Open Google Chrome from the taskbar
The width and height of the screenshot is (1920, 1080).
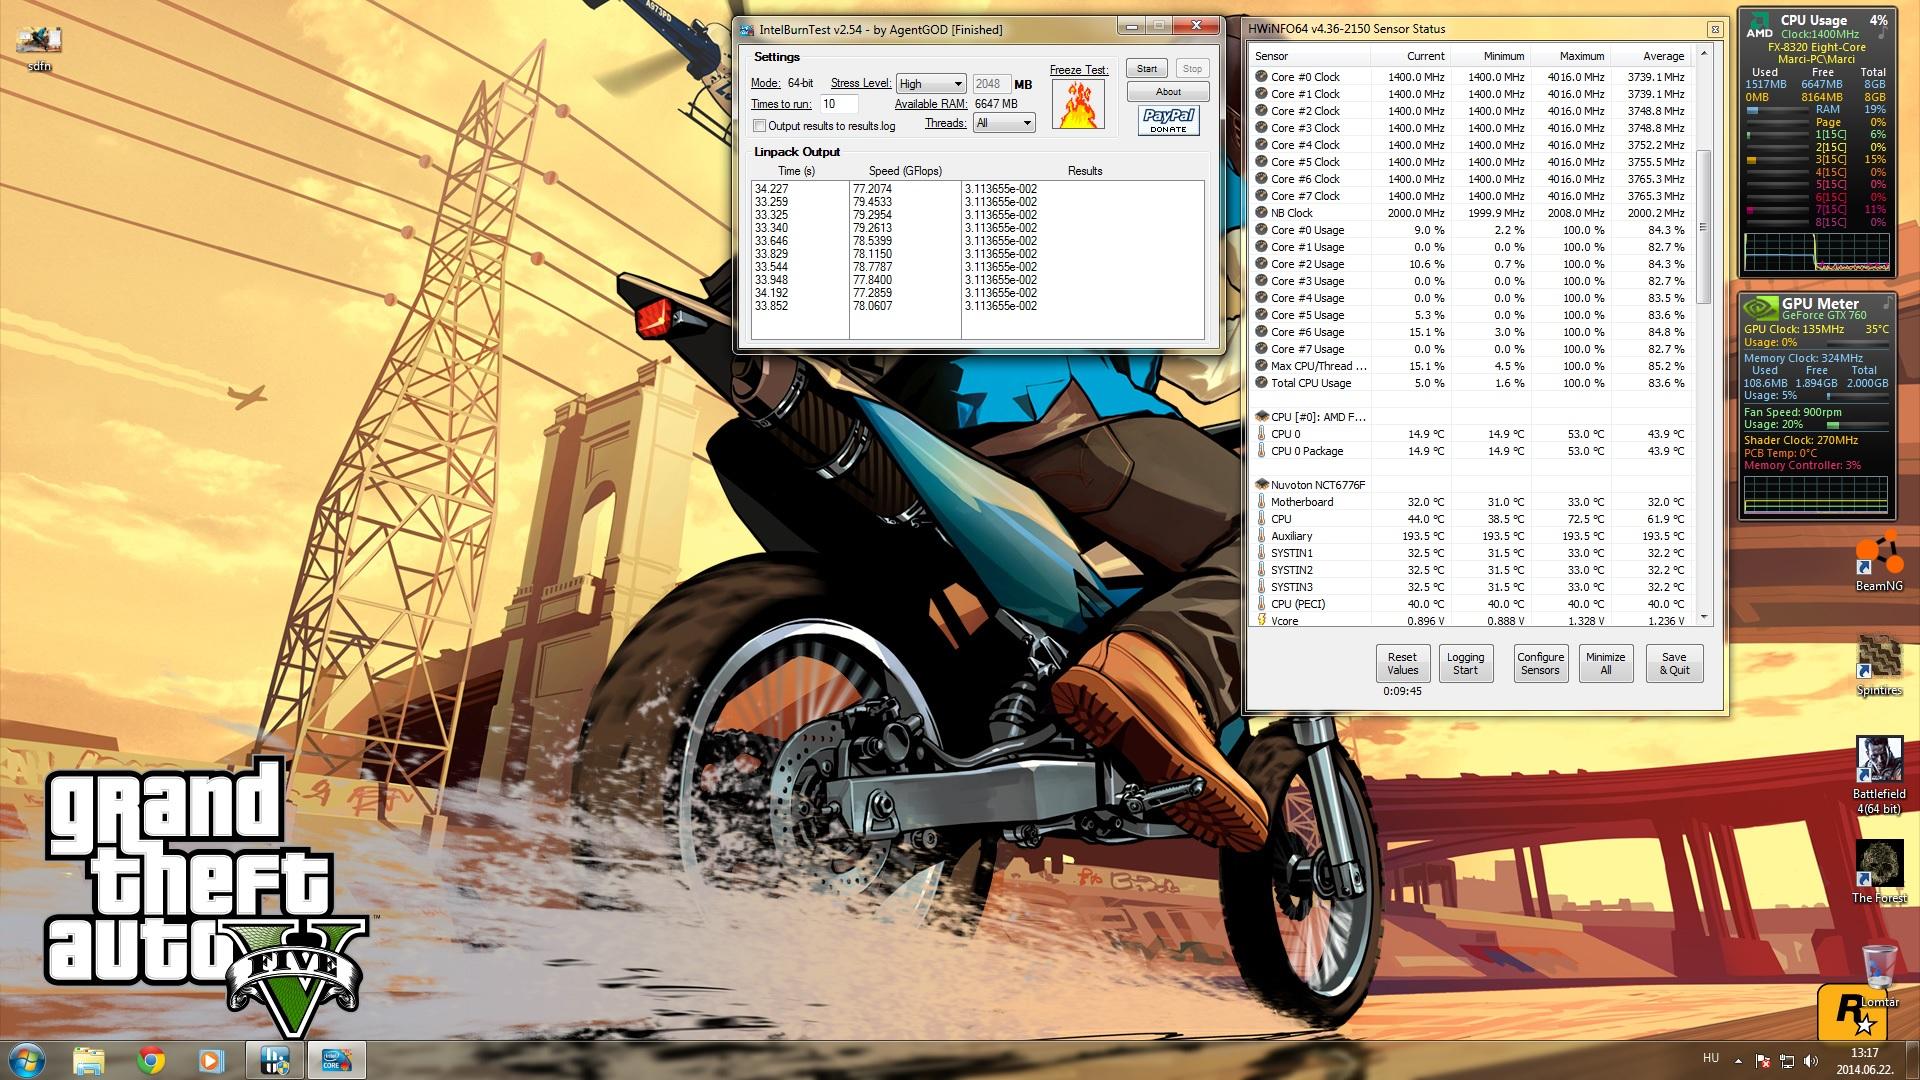(151, 1060)
